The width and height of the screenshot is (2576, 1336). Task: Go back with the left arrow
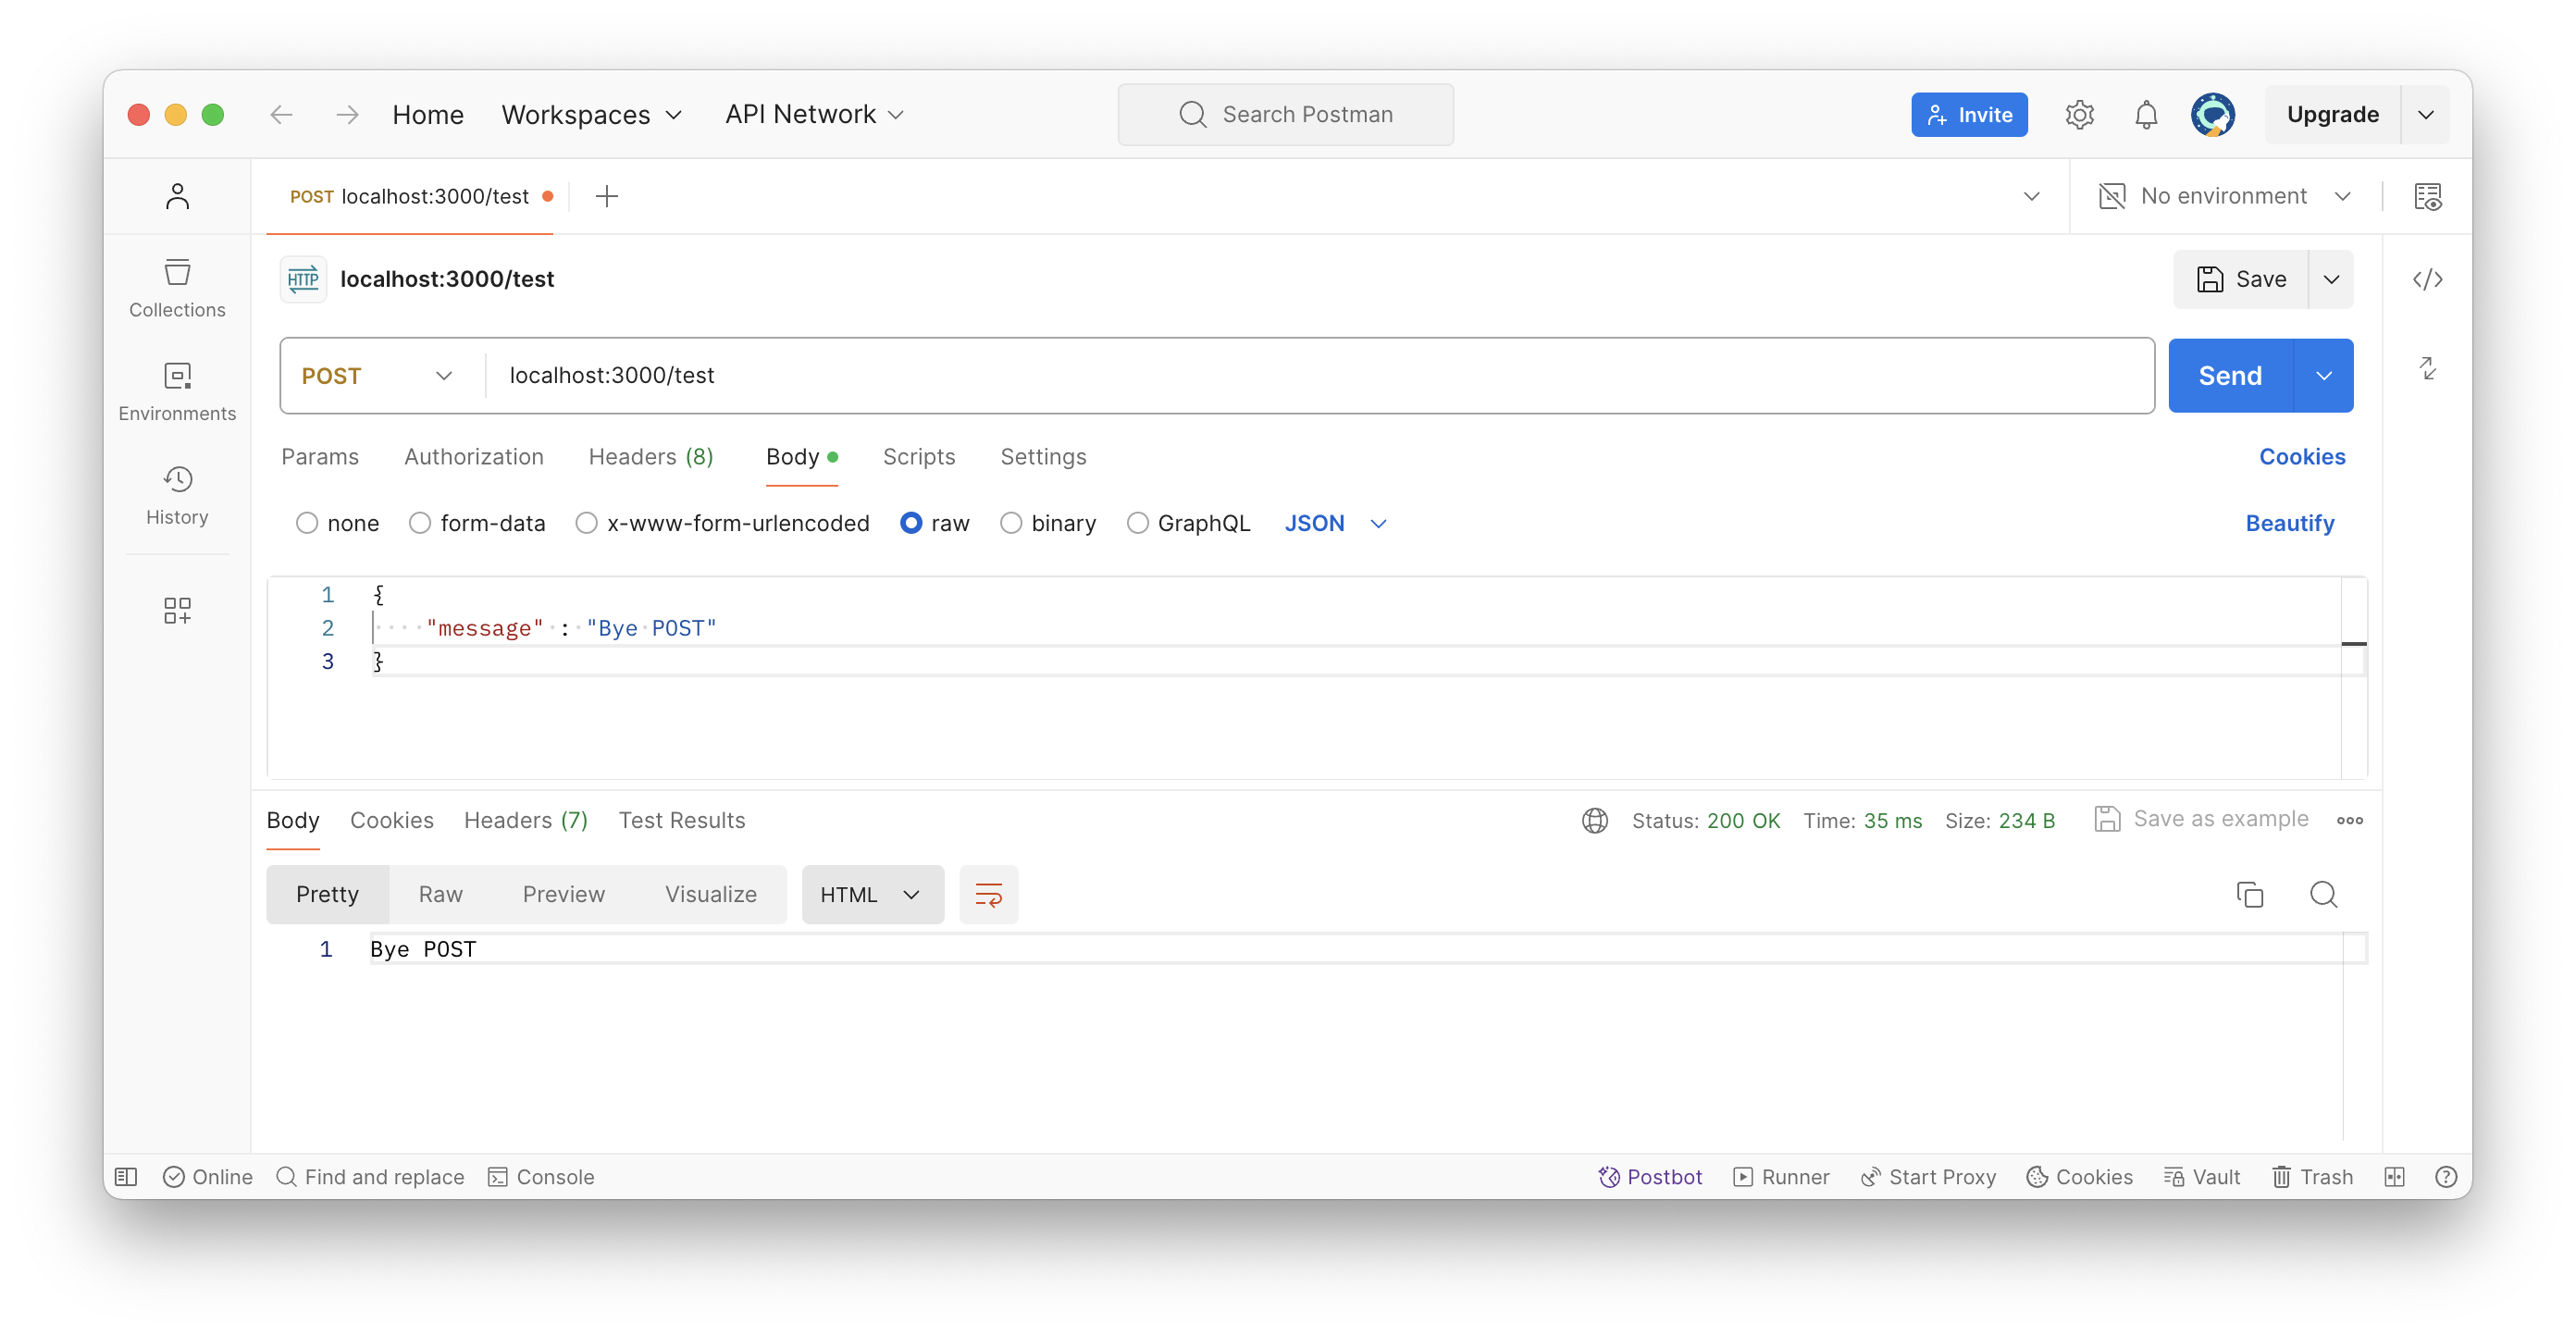(x=281, y=115)
